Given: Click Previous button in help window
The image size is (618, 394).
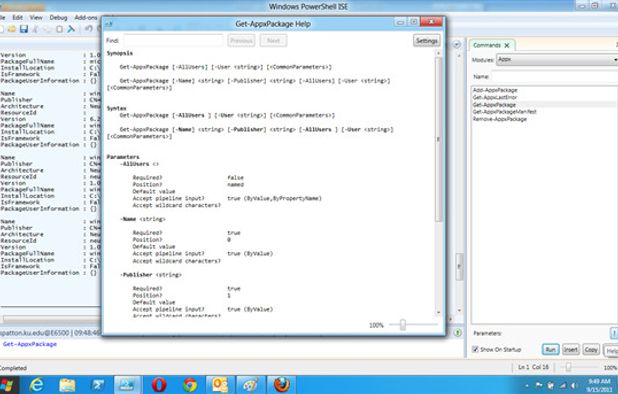Looking at the screenshot, I should click(241, 41).
